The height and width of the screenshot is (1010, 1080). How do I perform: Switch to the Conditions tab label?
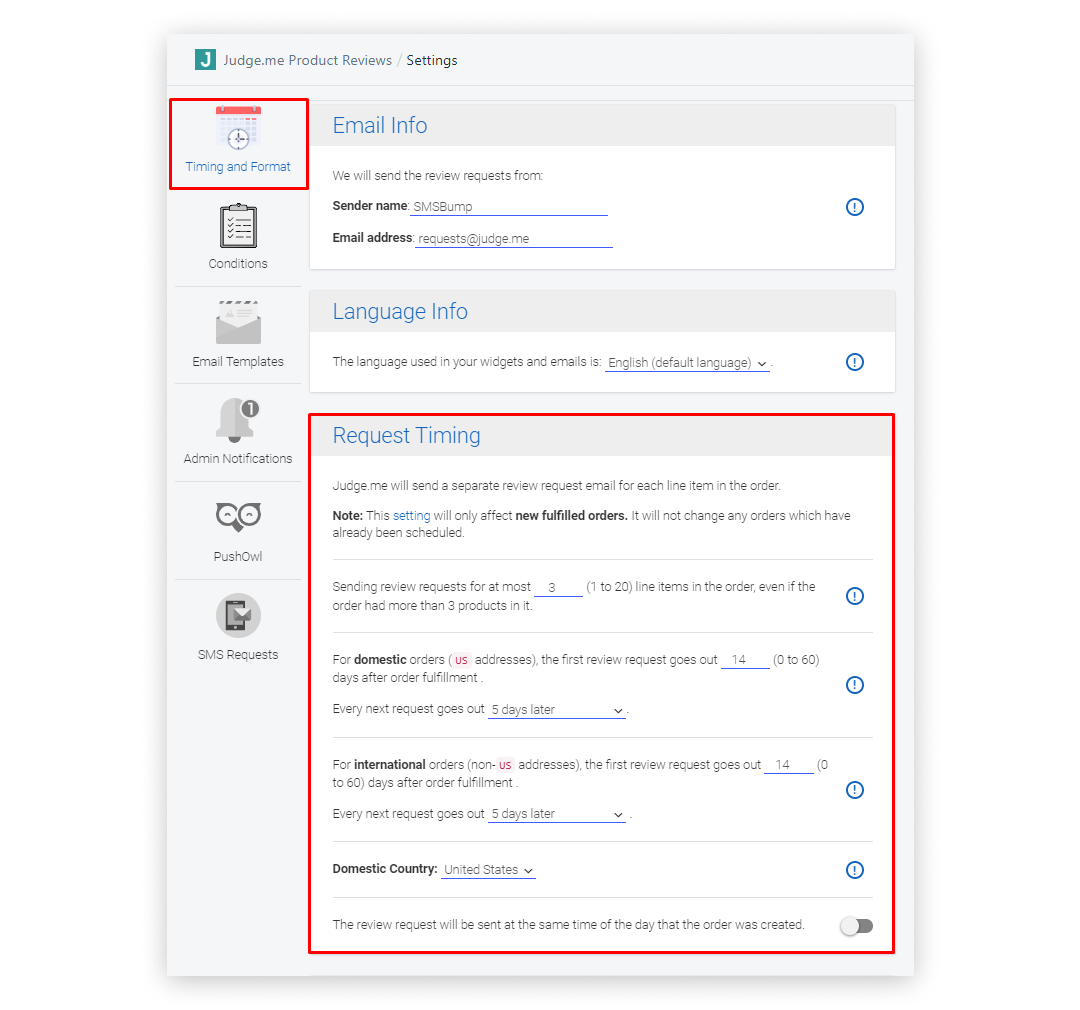click(238, 264)
